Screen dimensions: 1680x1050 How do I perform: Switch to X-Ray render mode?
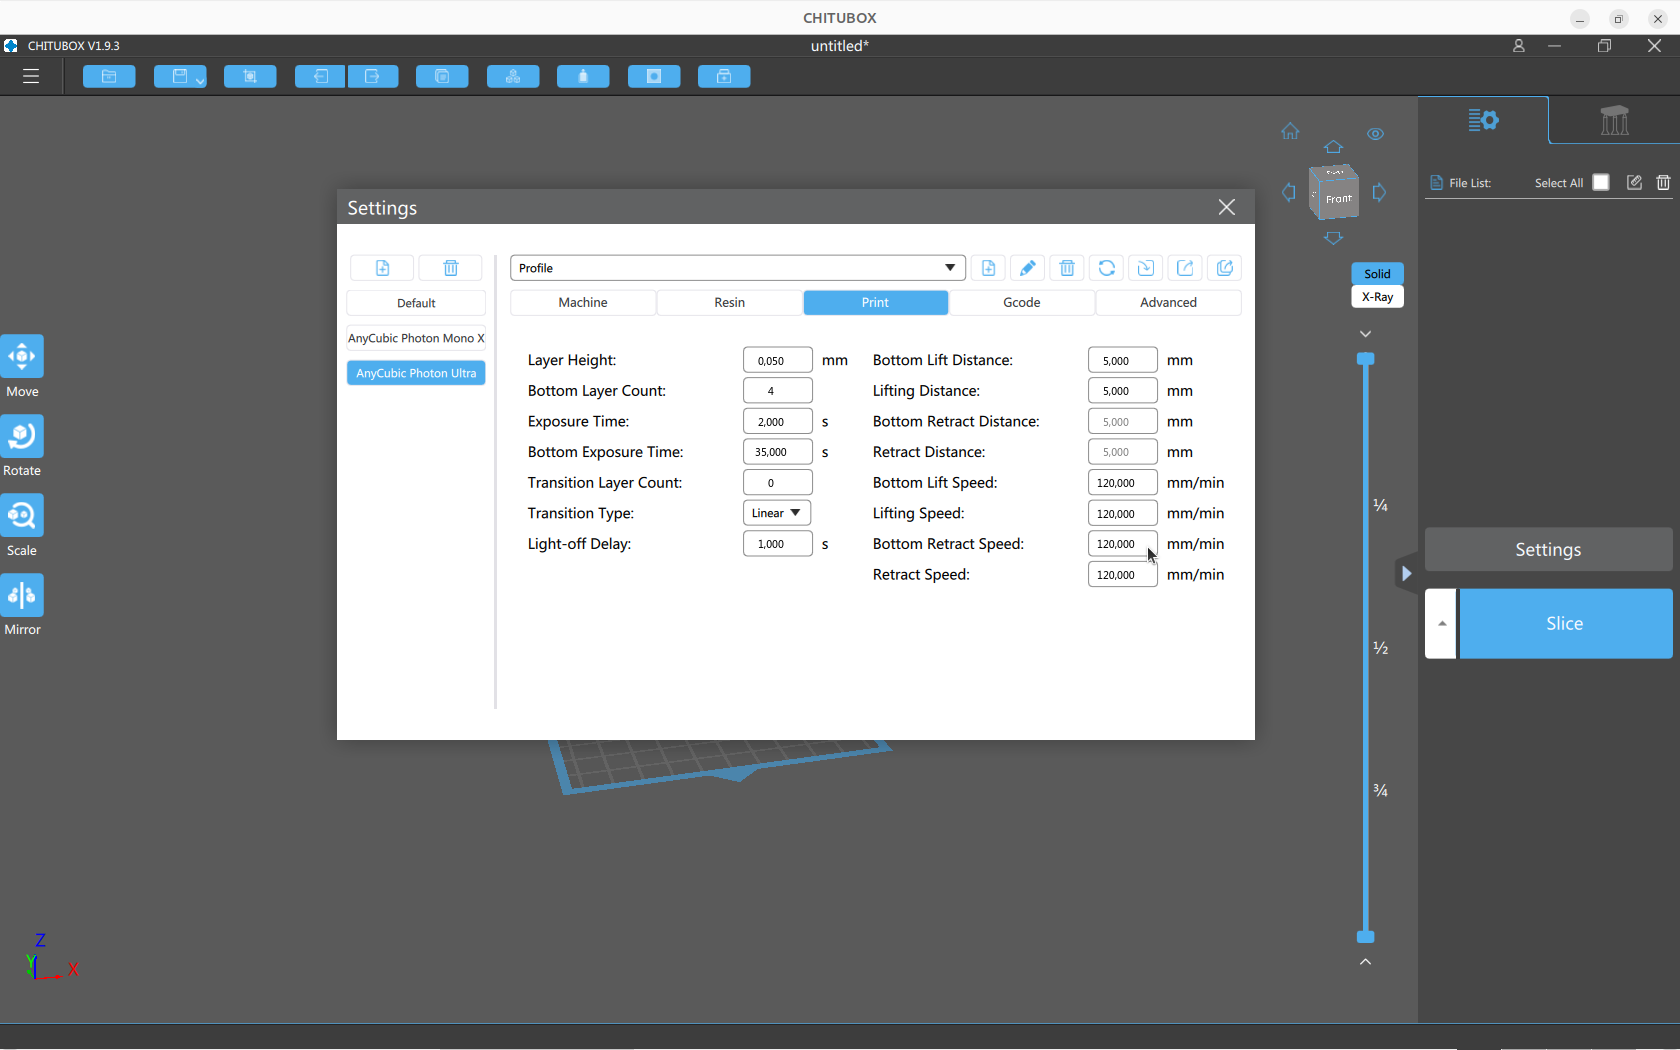(x=1377, y=297)
